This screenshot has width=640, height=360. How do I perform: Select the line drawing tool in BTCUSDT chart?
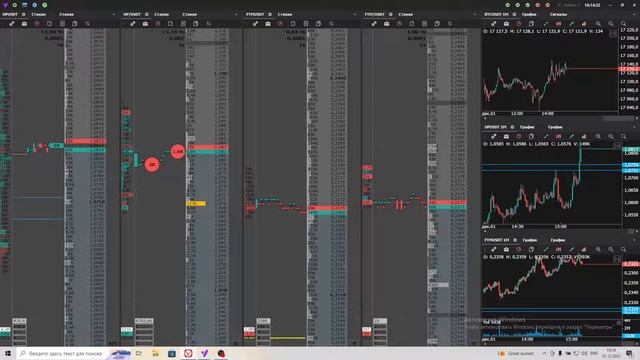[546, 24]
